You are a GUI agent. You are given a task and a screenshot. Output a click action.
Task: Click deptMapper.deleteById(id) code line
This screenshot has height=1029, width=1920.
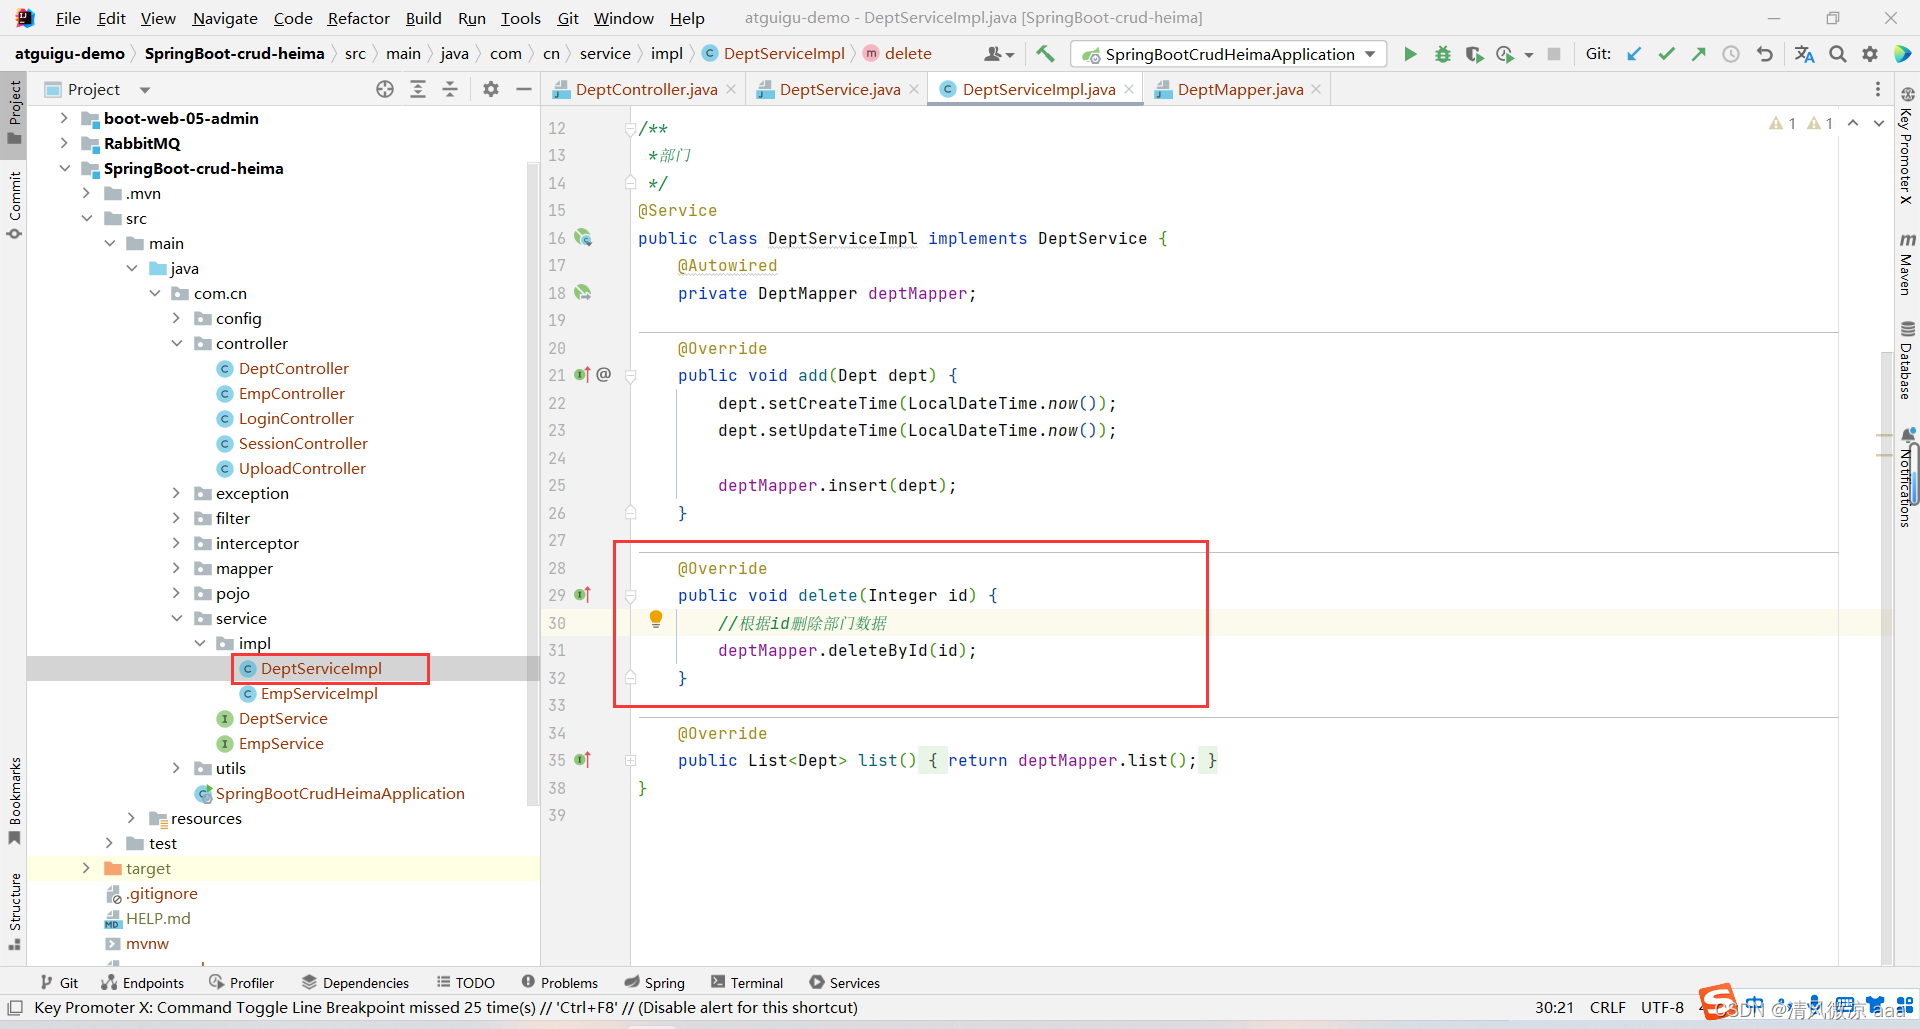point(847,650)
